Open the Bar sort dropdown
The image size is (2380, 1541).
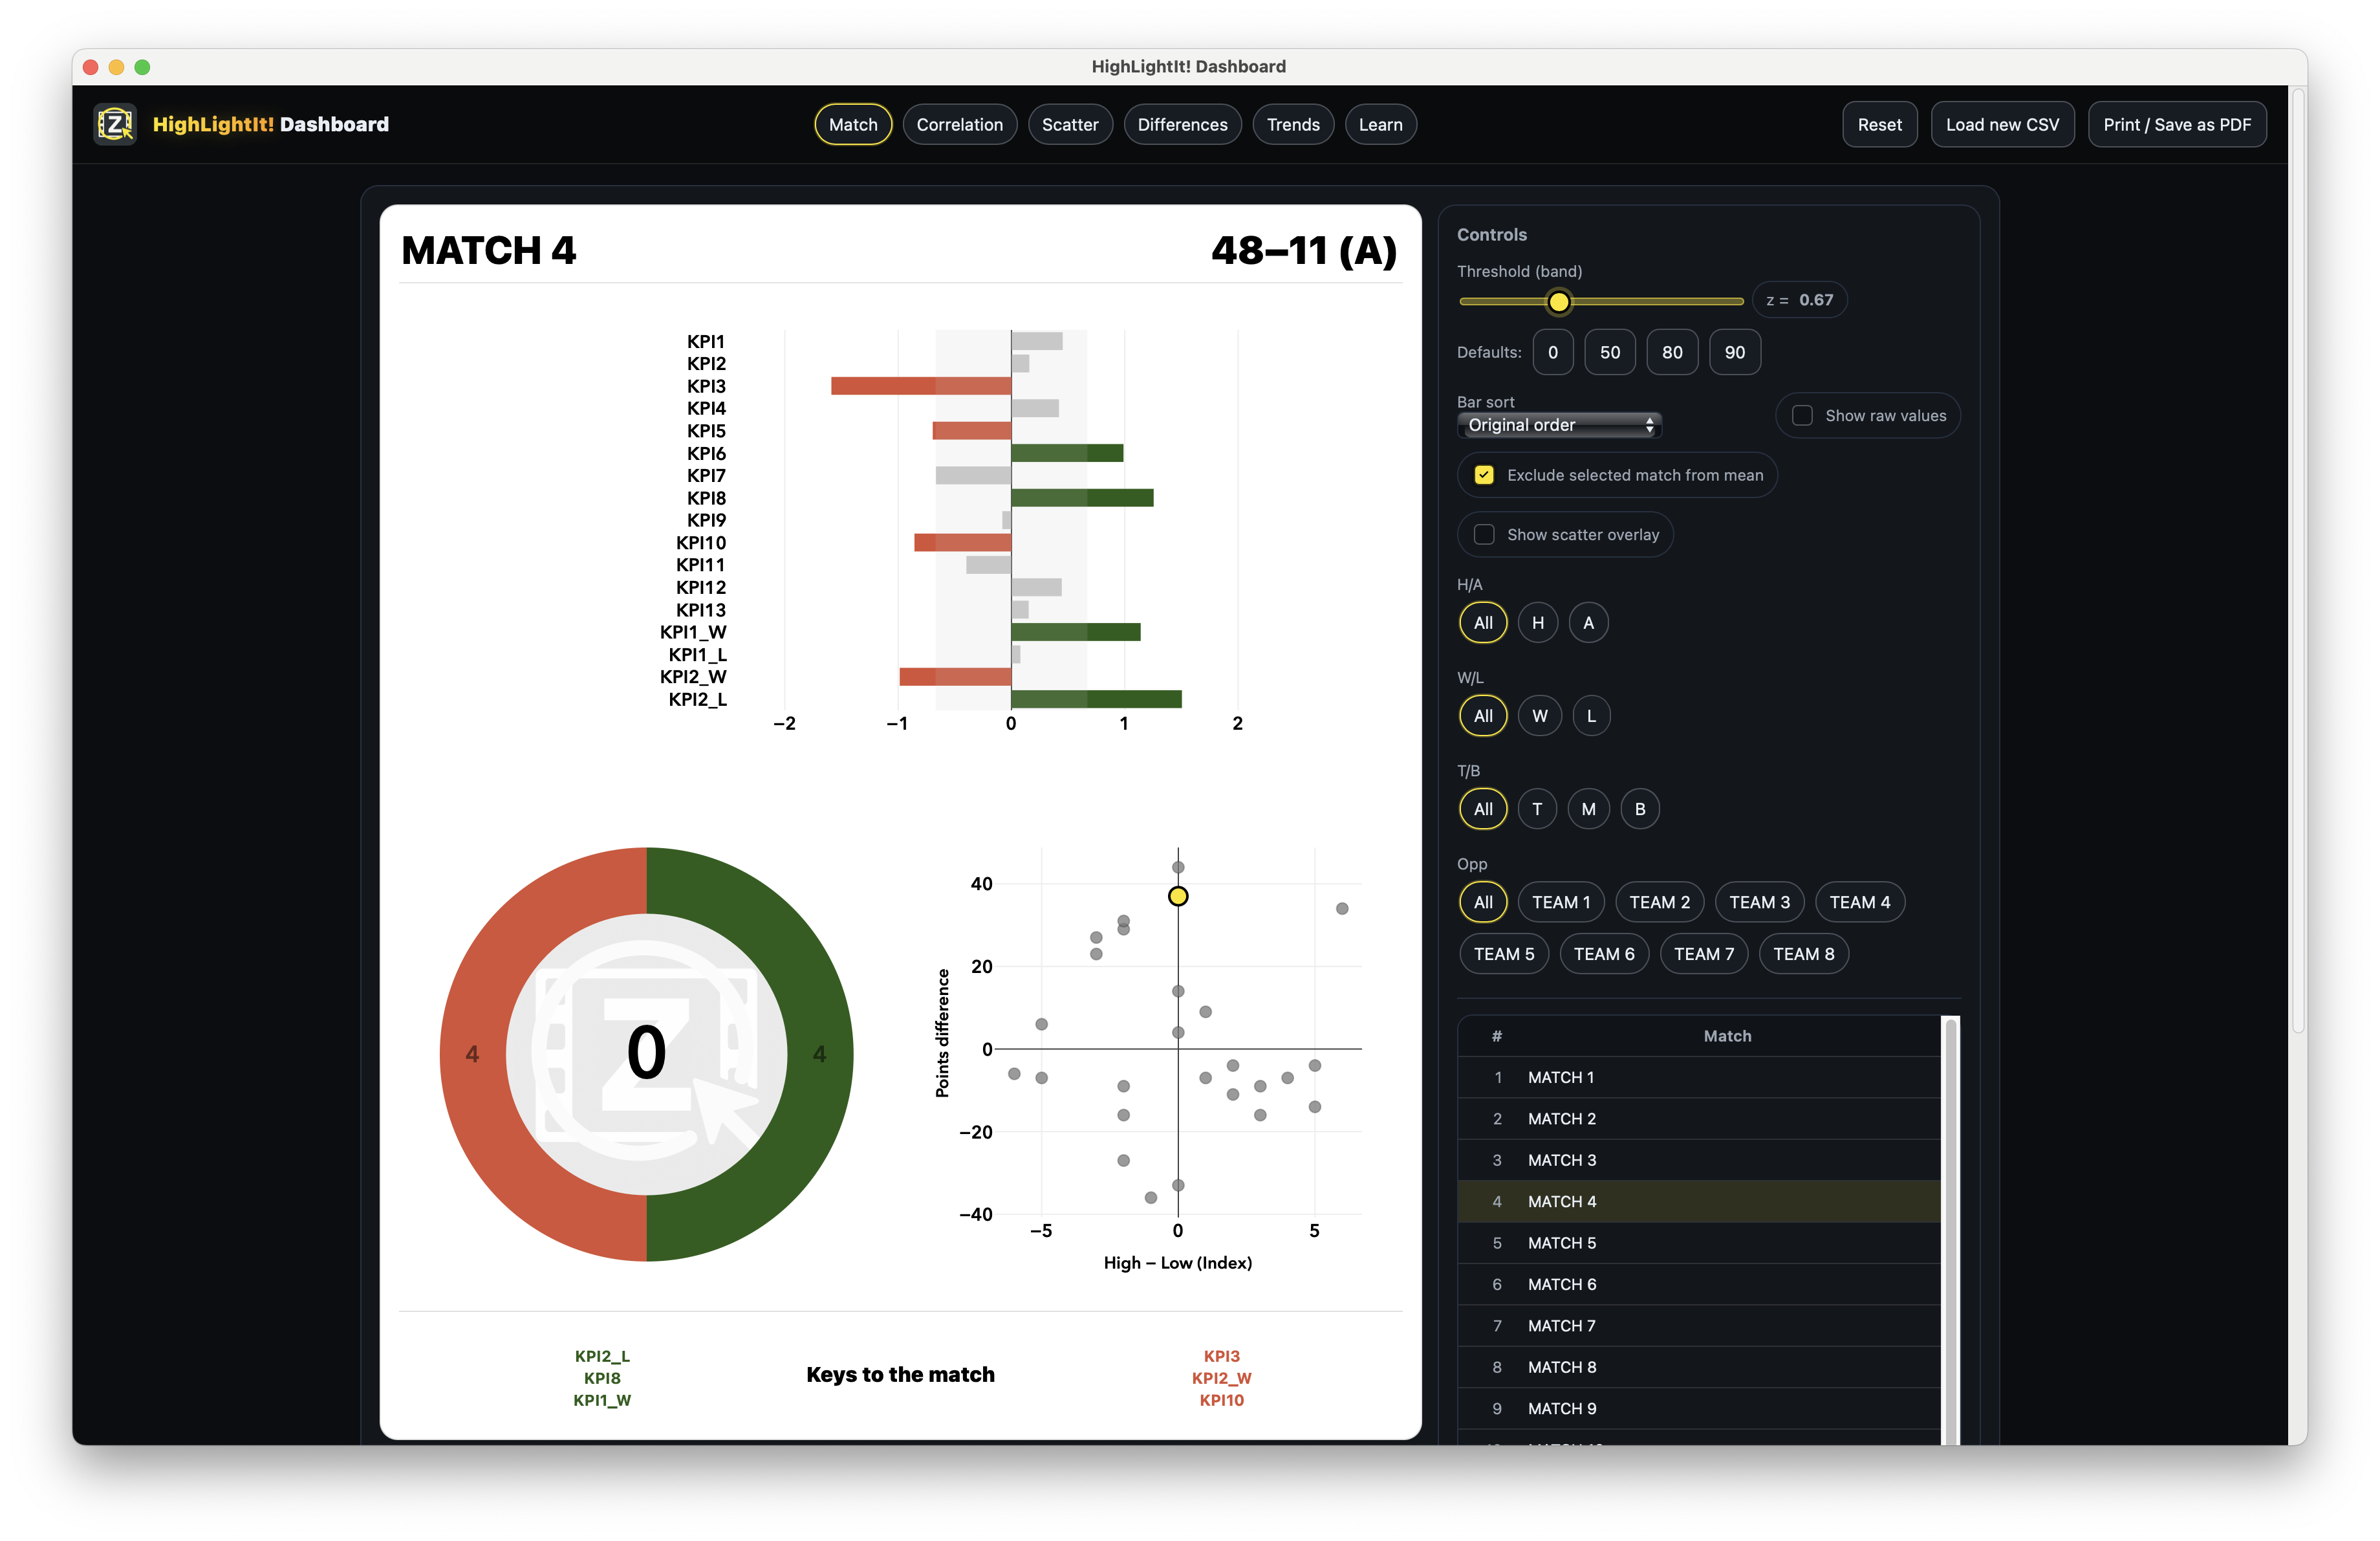[1558, 424]
